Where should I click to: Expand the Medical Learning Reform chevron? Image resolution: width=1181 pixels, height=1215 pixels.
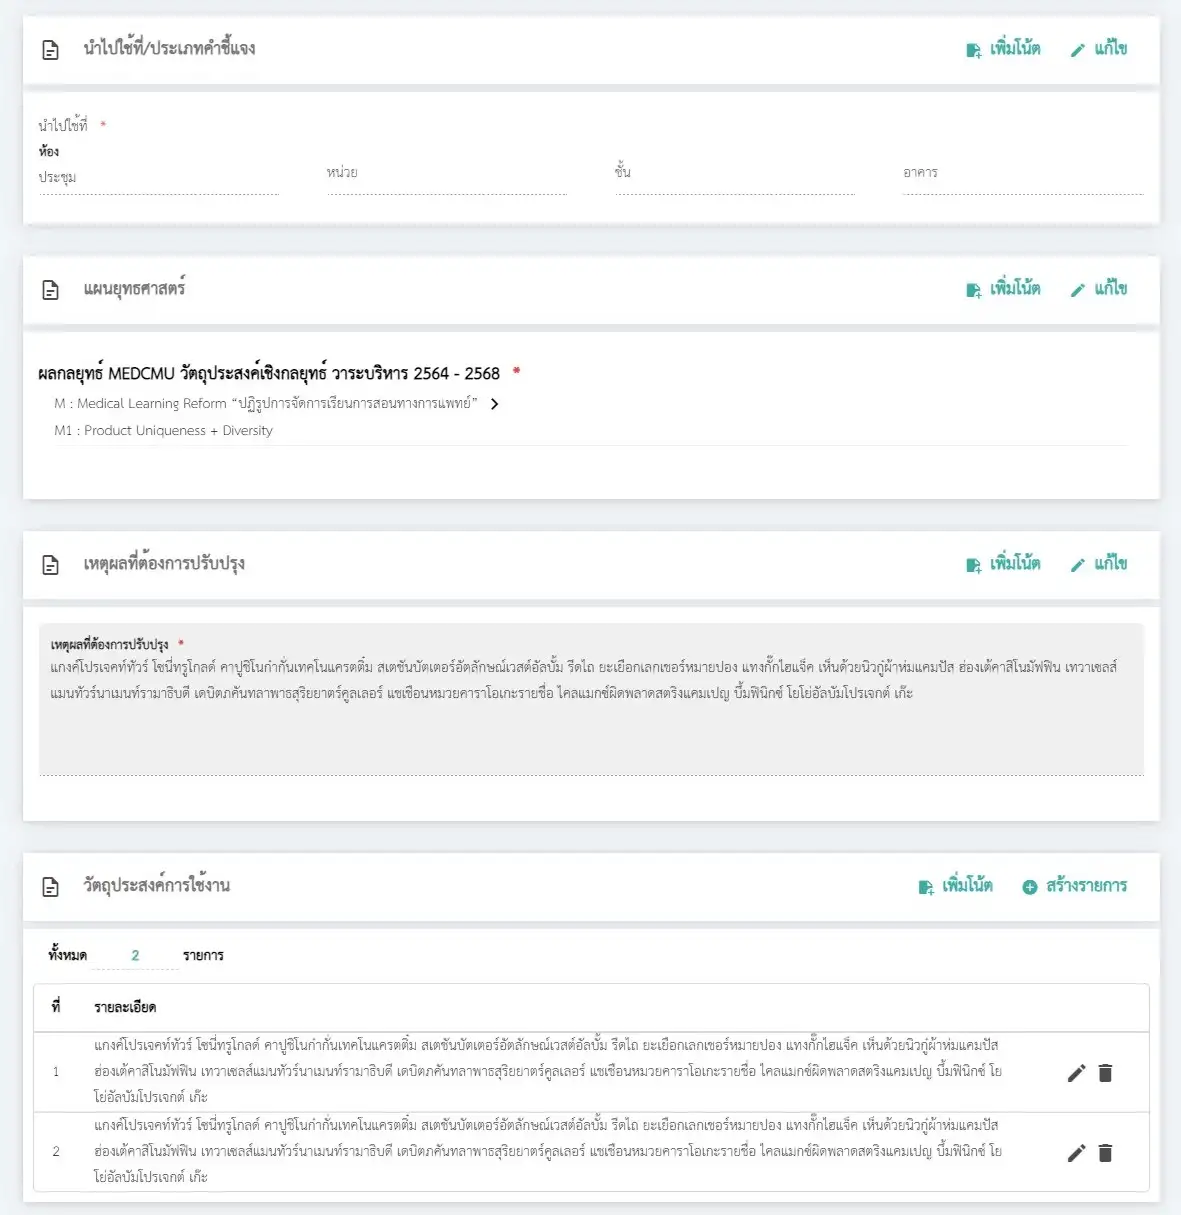click(495, 404)
